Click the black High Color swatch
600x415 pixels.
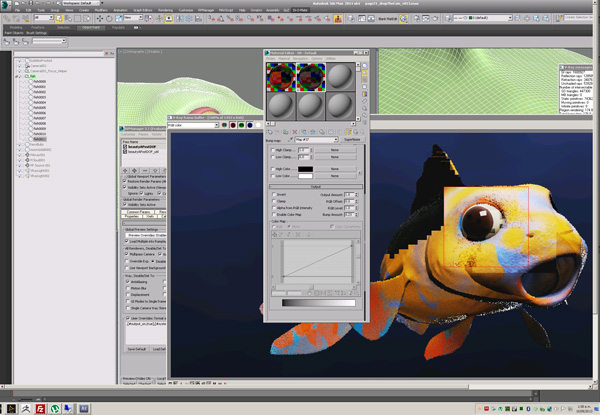click(x=307, y=169)
